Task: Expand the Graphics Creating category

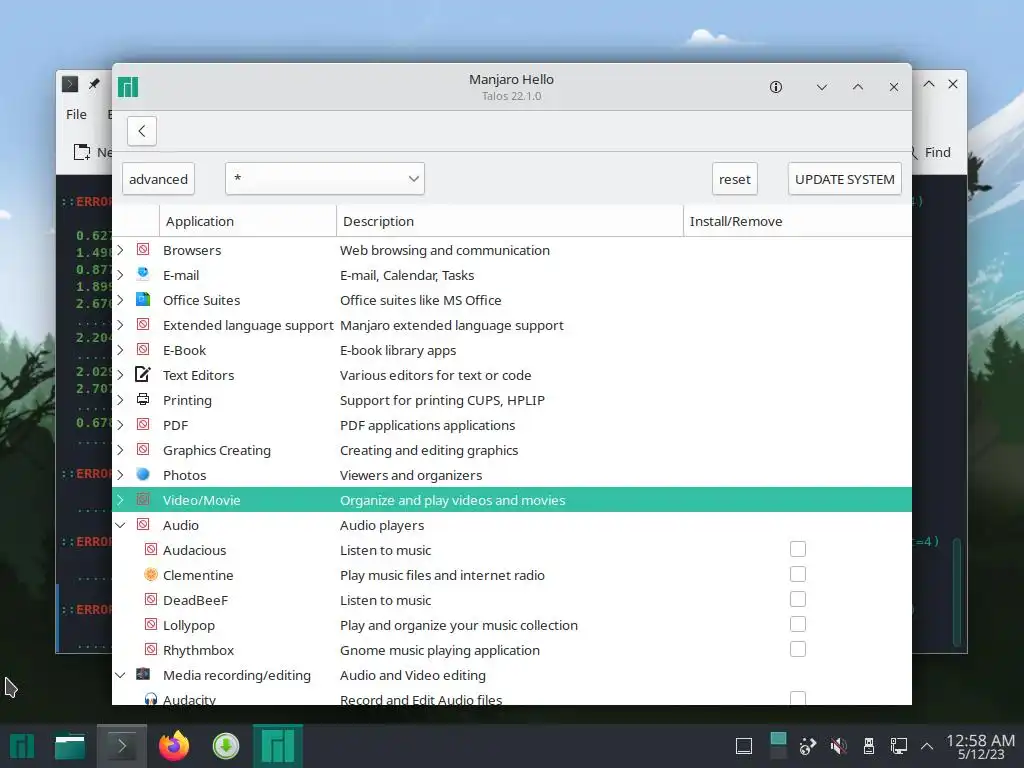Action: [120, 450]
